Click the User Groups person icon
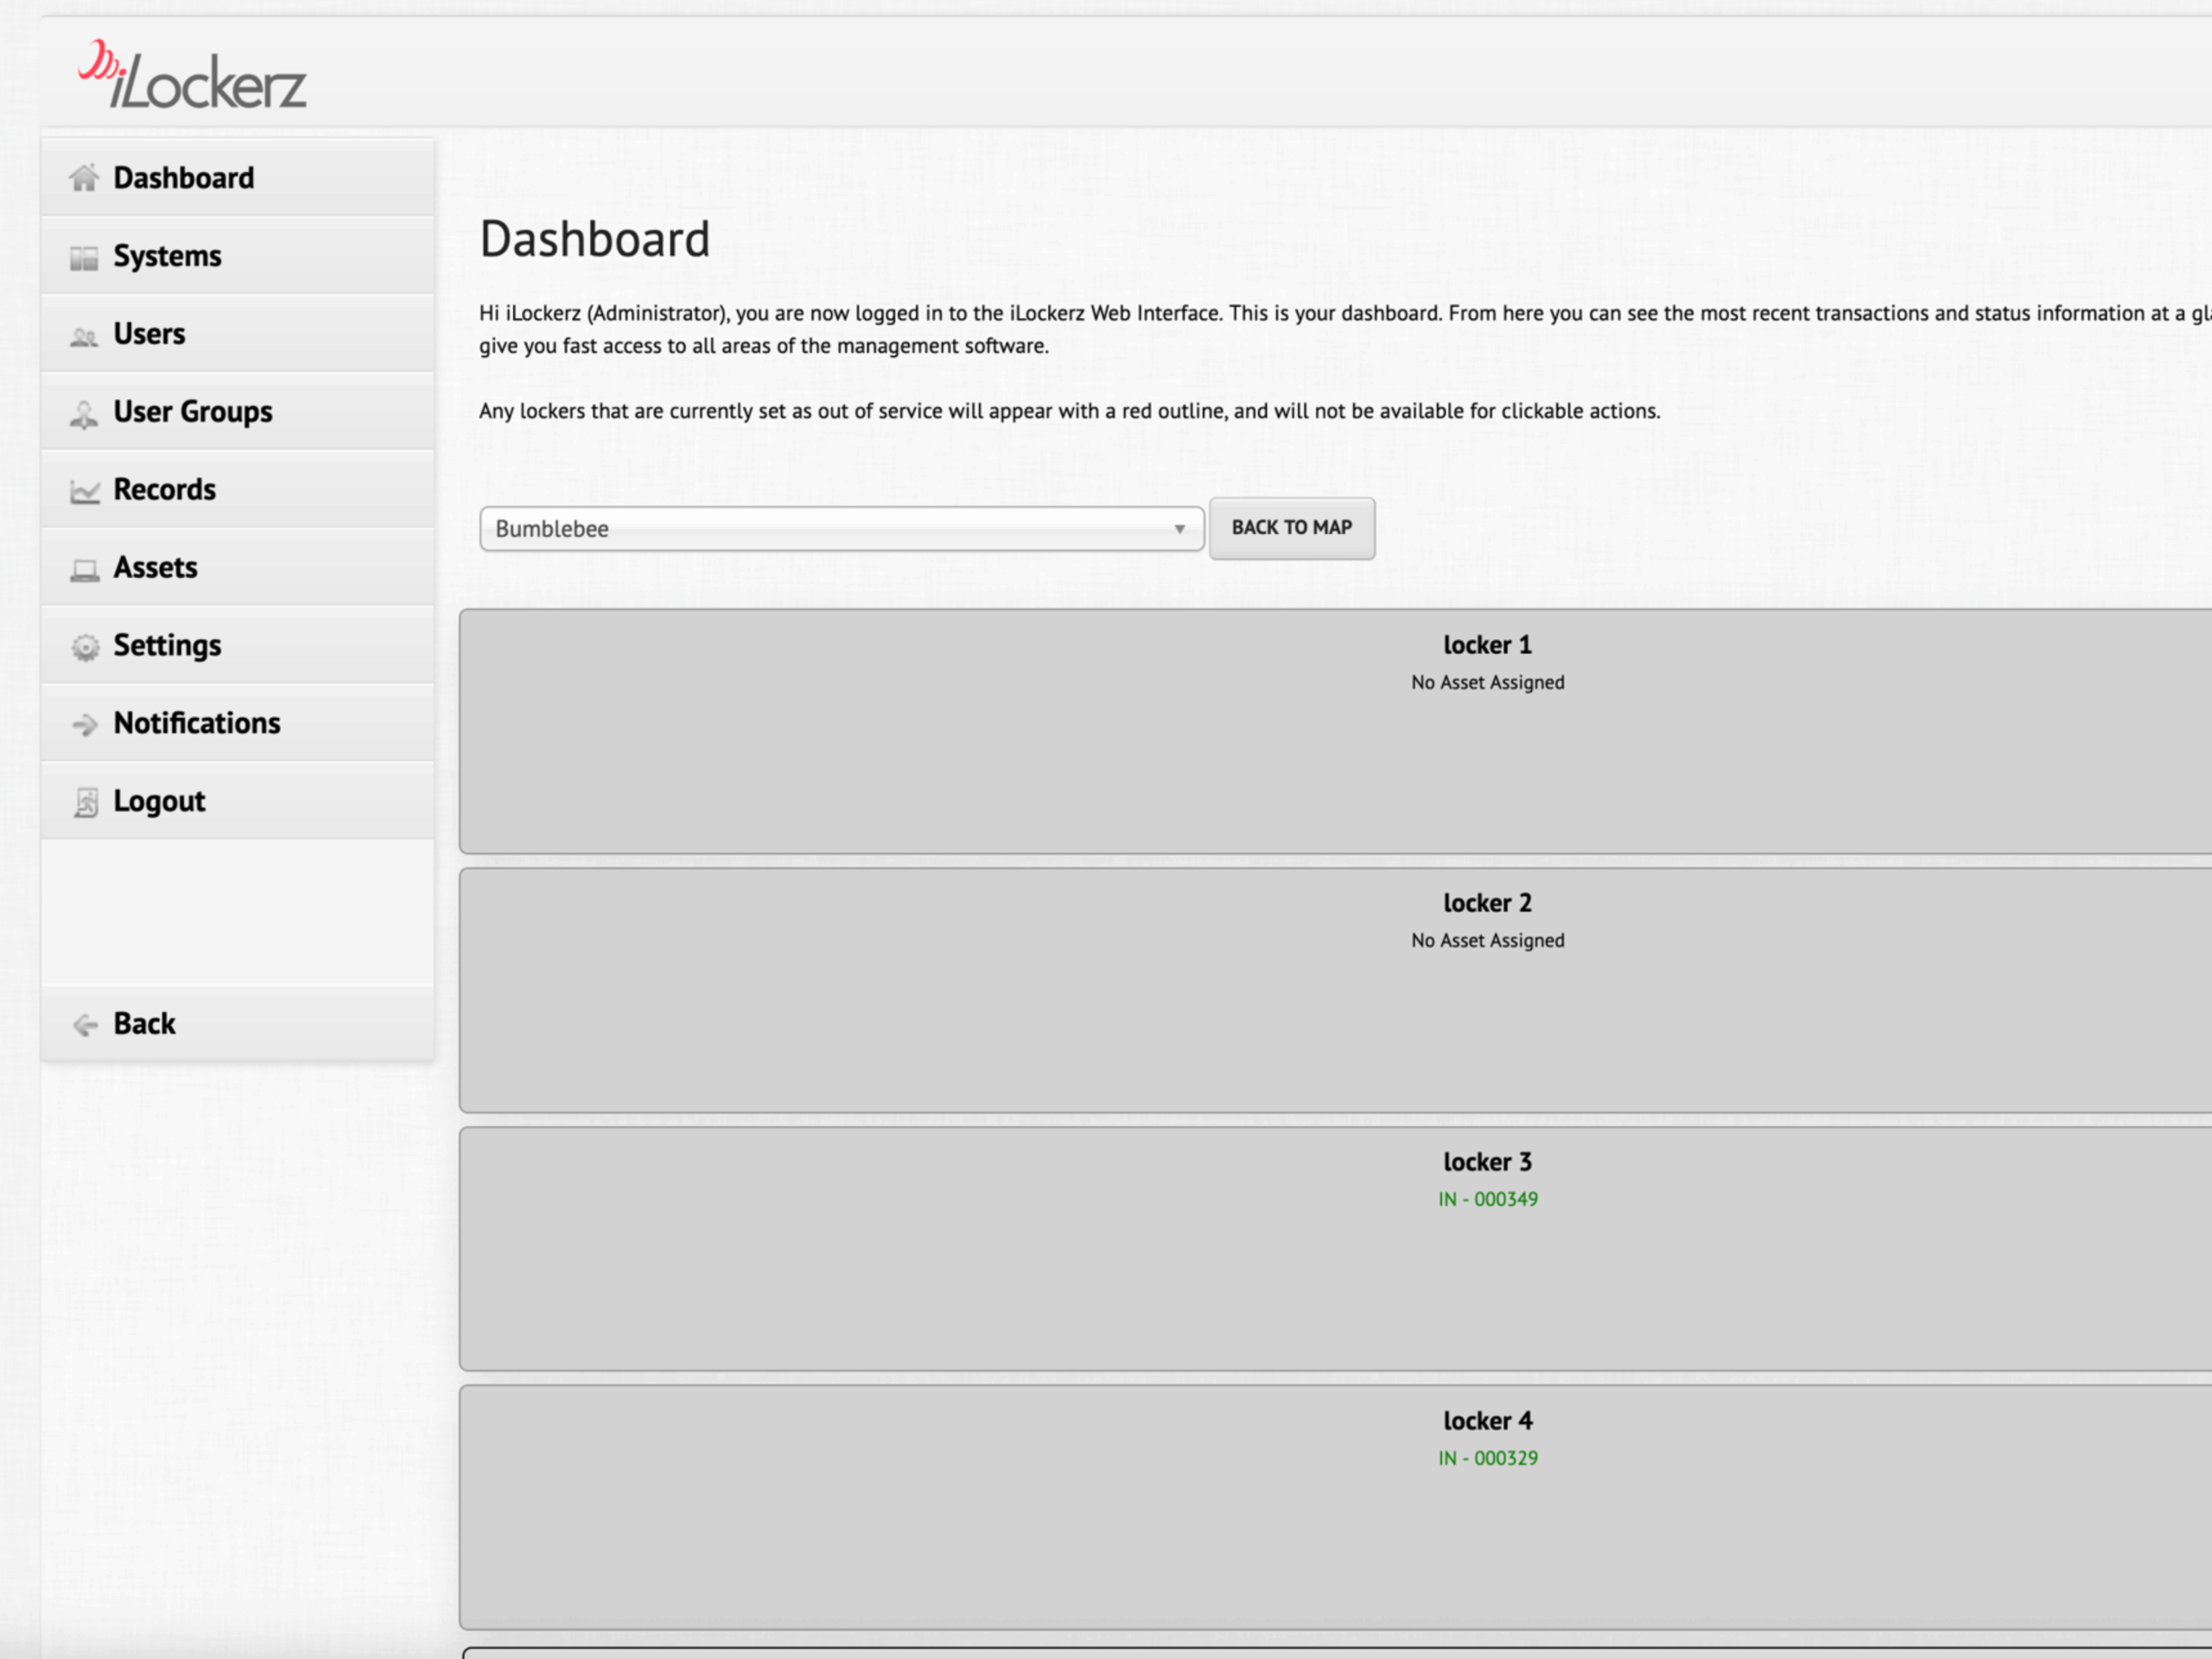The height and width of the screenshot is (1659, 2212). (84, 414)
